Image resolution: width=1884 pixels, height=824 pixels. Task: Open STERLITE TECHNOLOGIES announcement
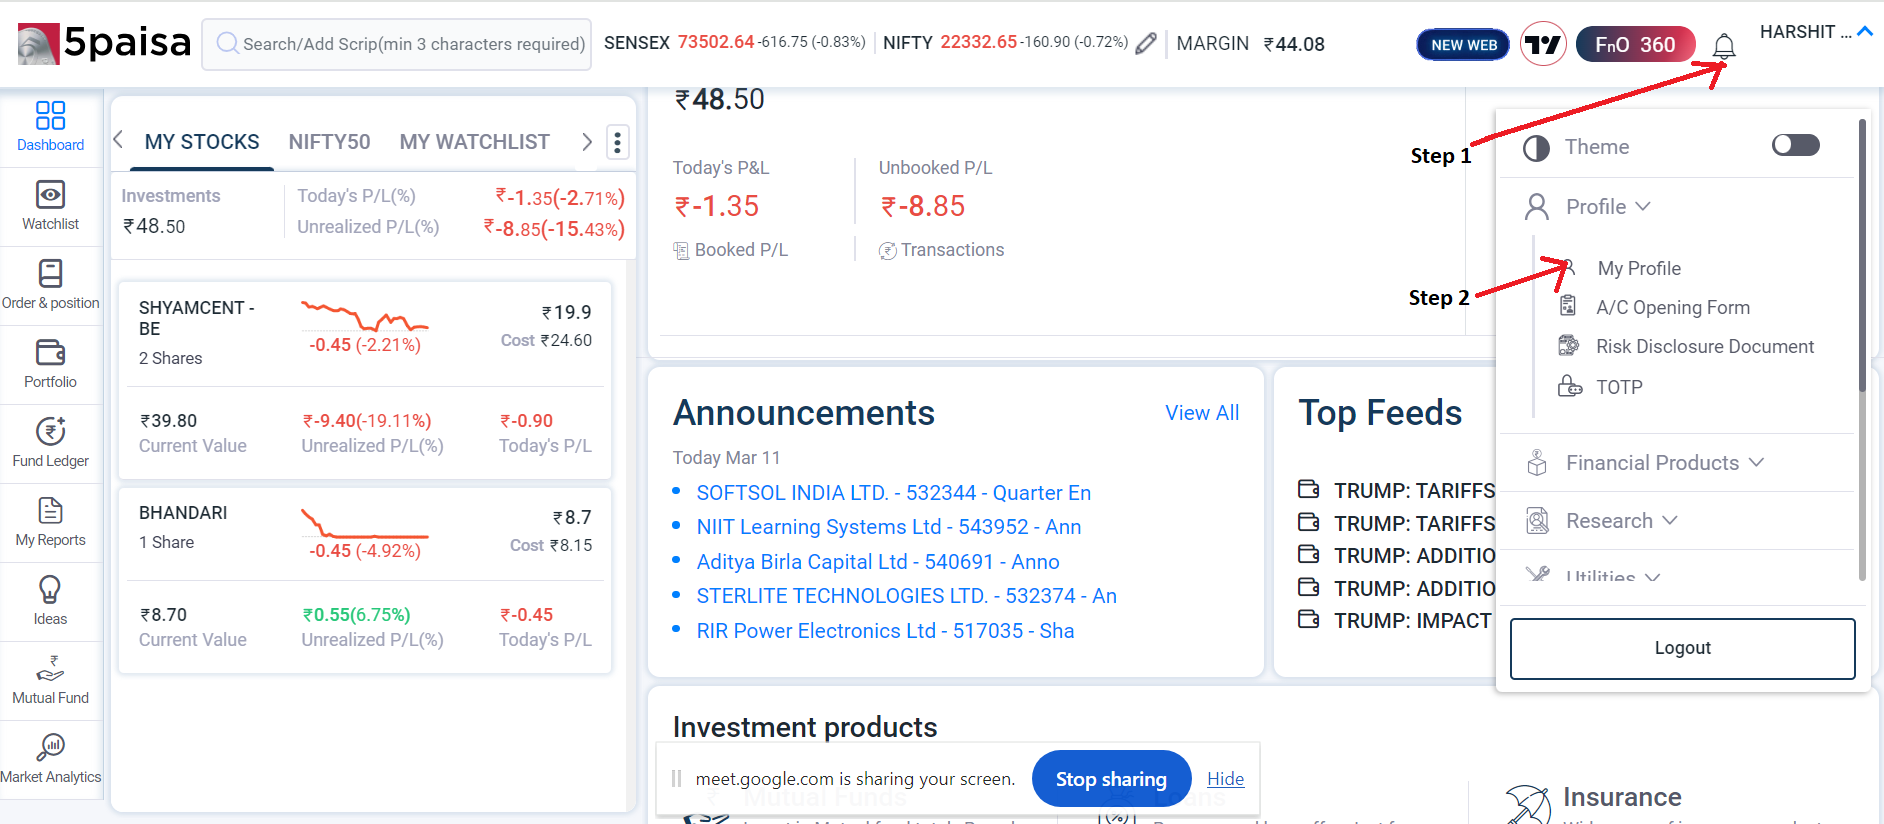(906, 596)
